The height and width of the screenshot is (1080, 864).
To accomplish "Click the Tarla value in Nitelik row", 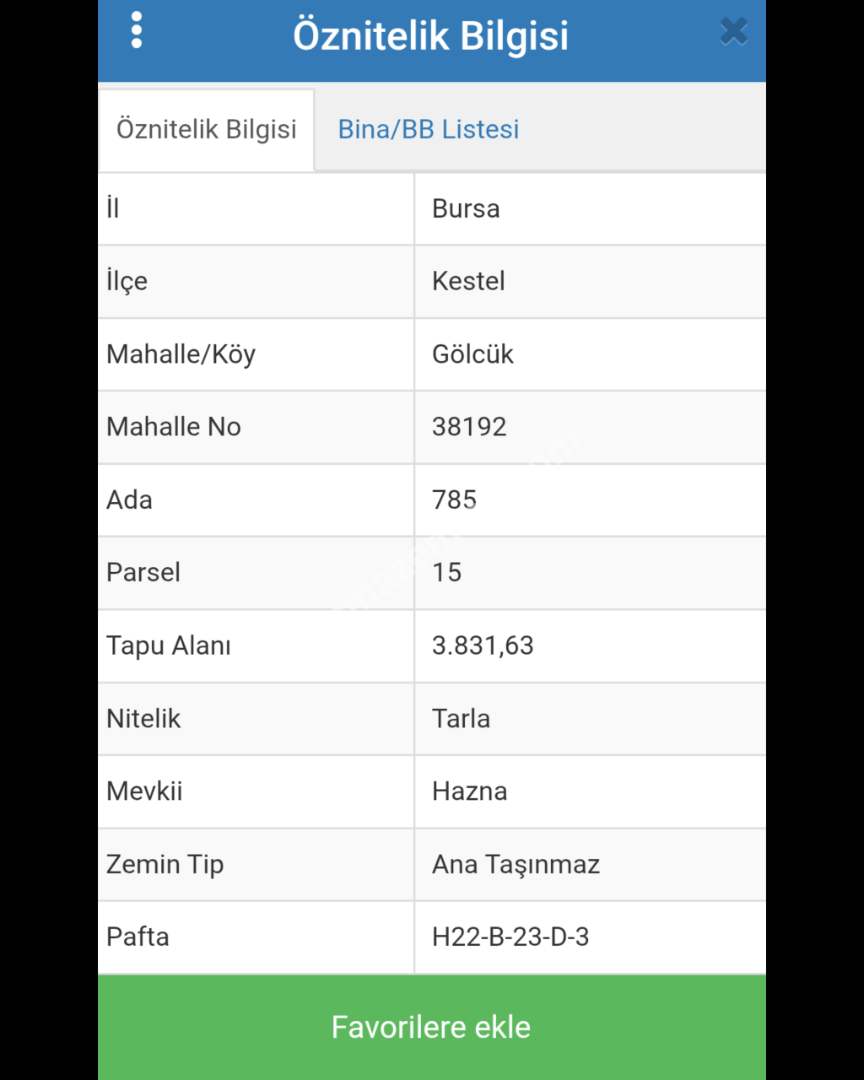I will 461,719.
